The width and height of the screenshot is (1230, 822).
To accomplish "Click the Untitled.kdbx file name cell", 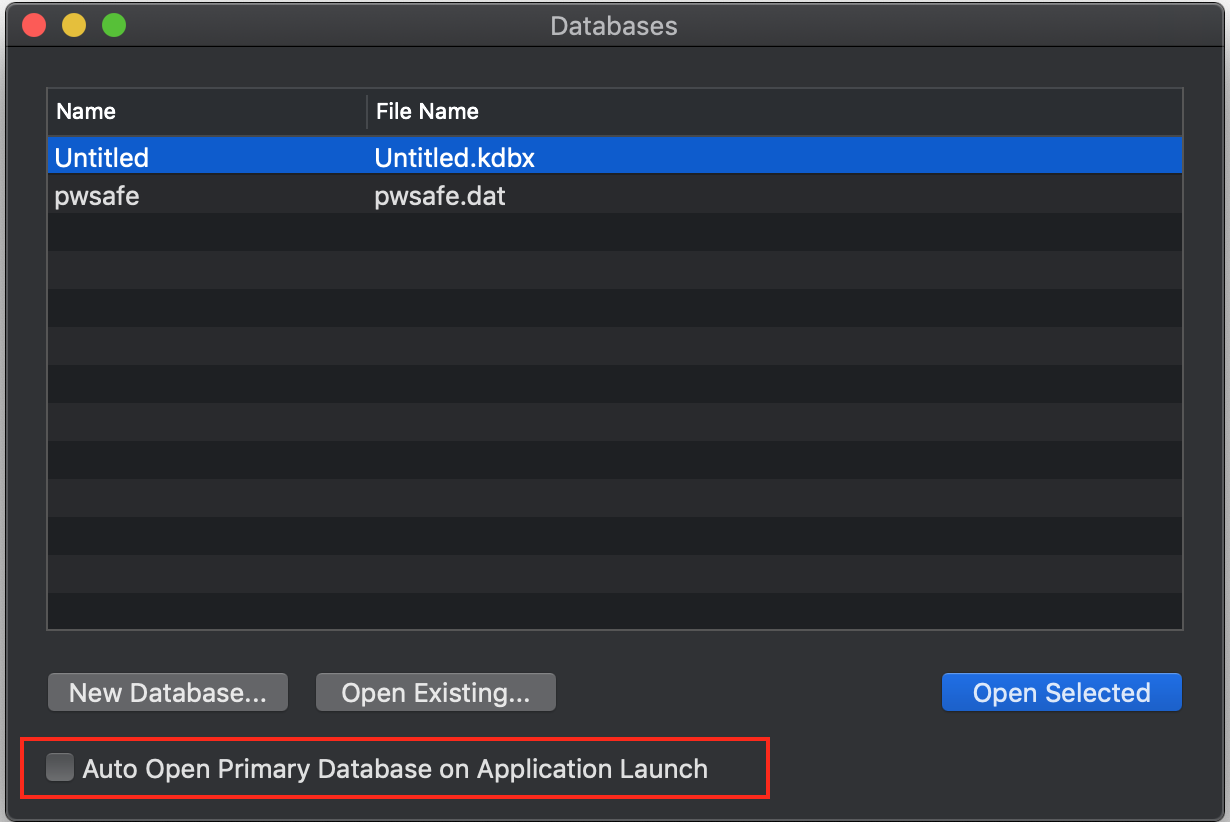I will click(x=453, y=157).
